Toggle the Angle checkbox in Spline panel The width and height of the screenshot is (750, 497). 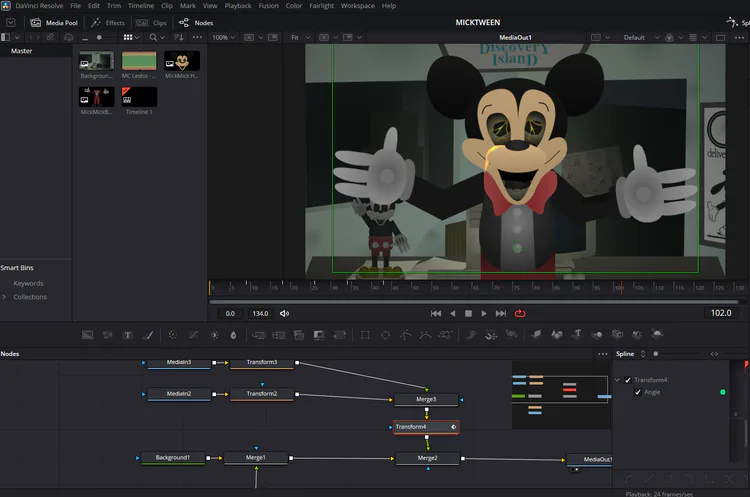click(637, 392)
